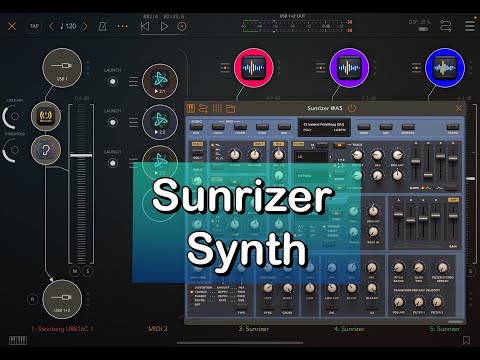Rewind transport to start
This screenshot has width=480, height=360.
(145, 26)
